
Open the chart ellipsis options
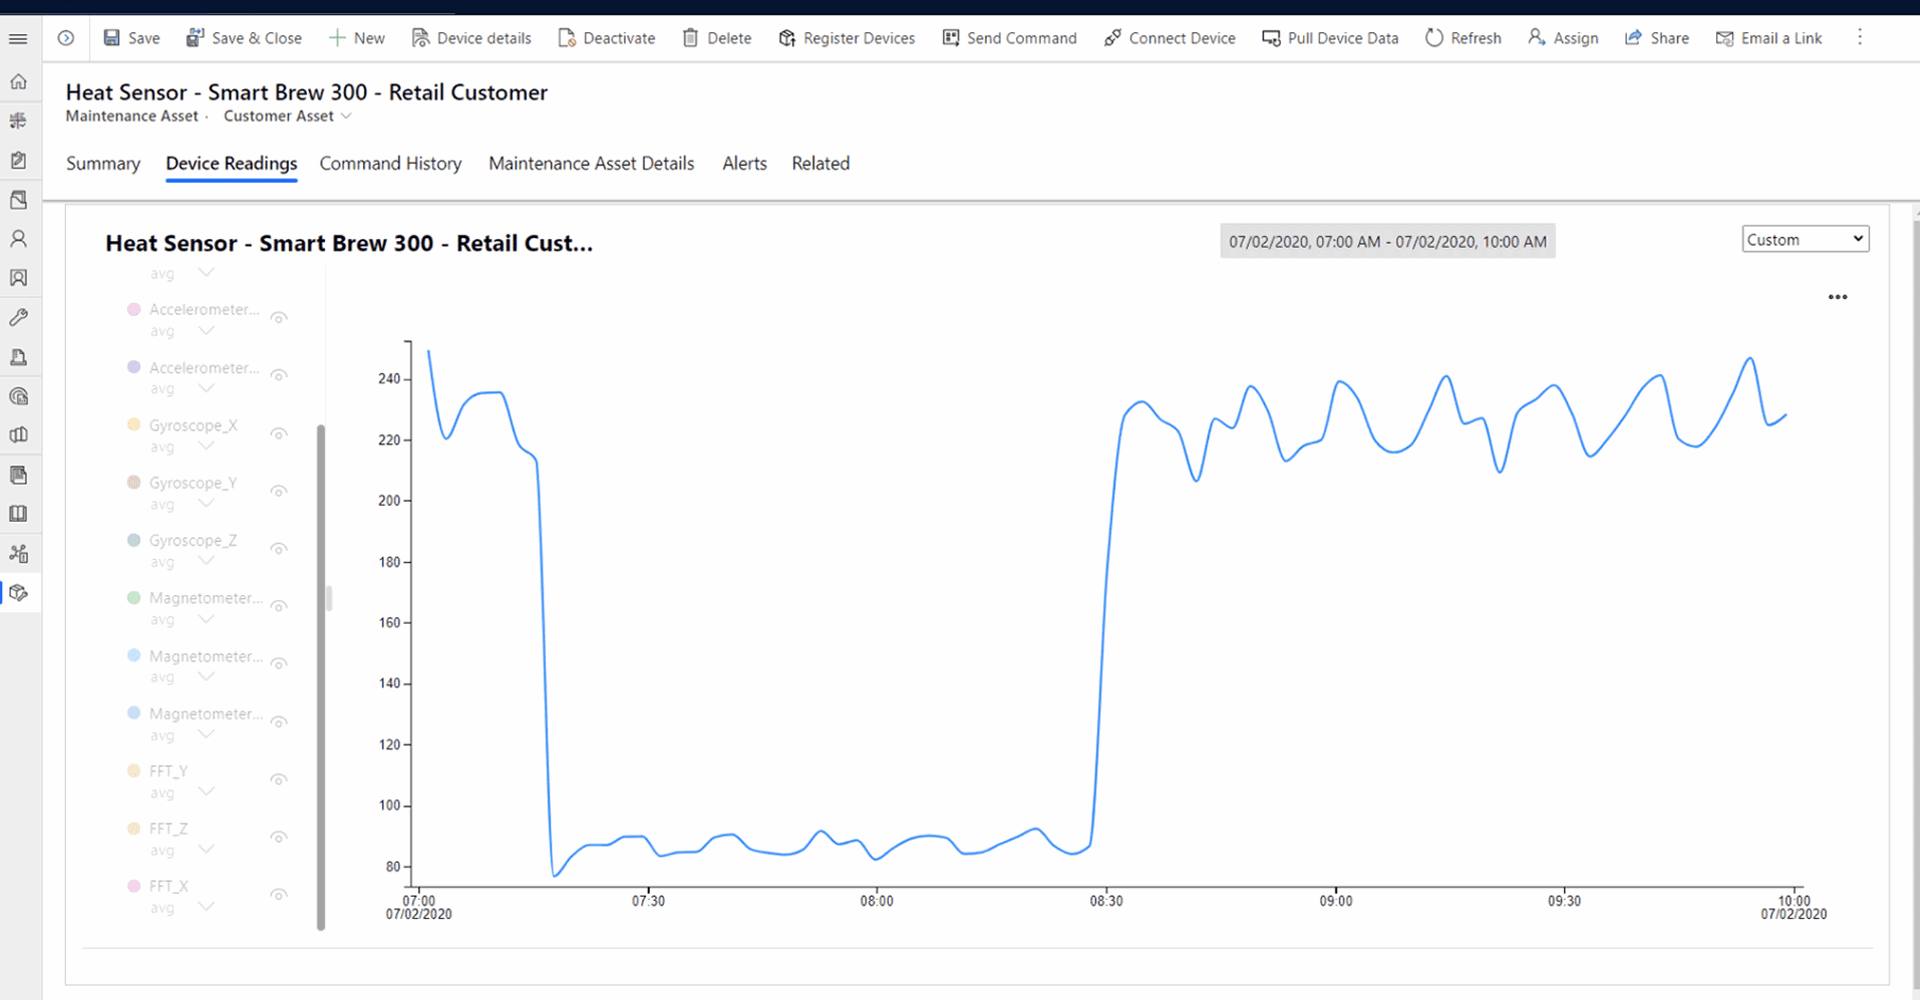1838,297
